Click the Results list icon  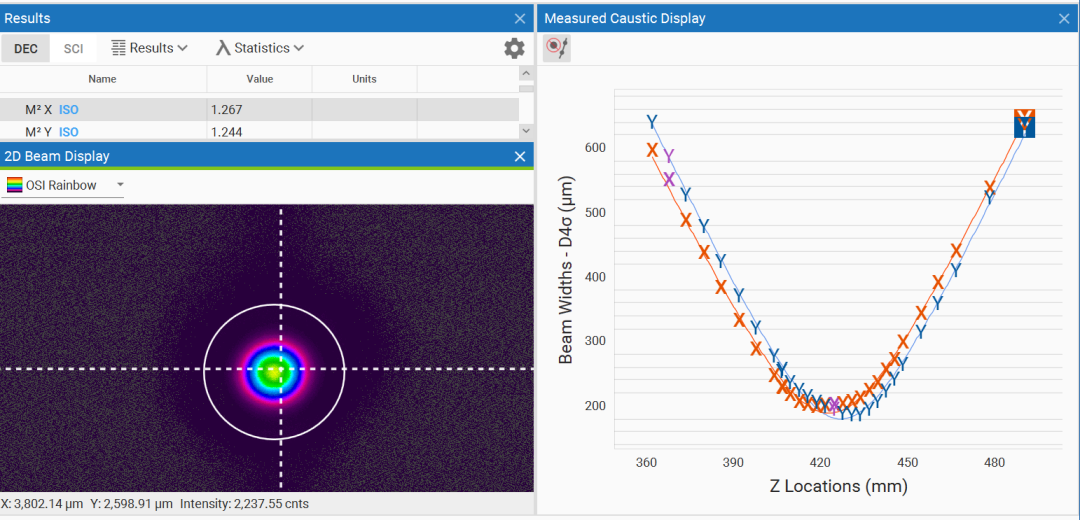click(x=118, y=48)
